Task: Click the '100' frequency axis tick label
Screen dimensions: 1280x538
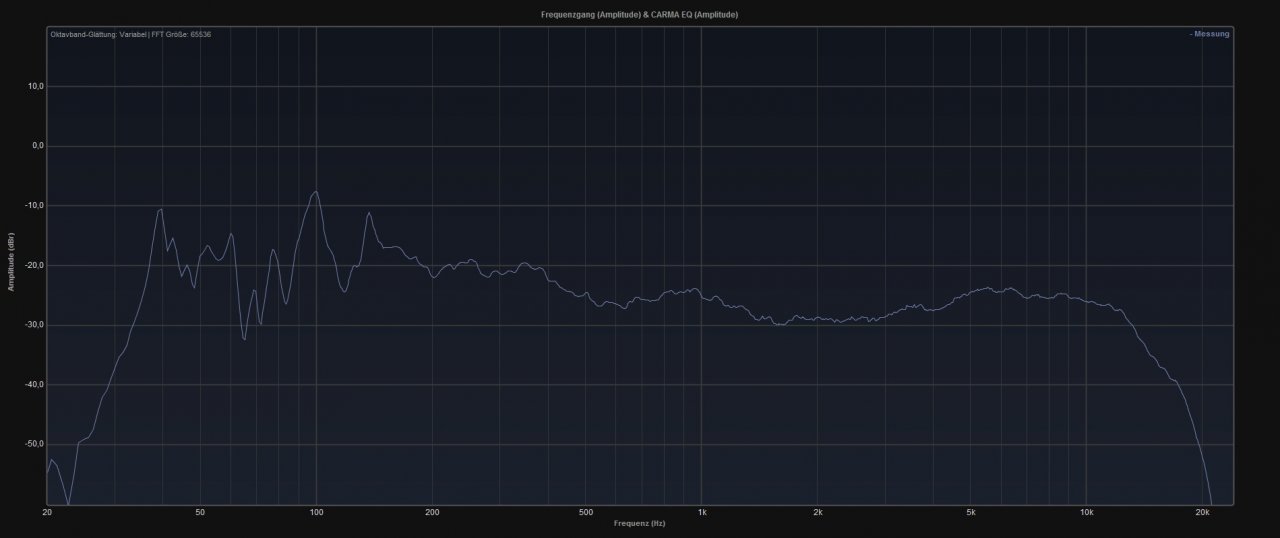Action: (316, 513)
